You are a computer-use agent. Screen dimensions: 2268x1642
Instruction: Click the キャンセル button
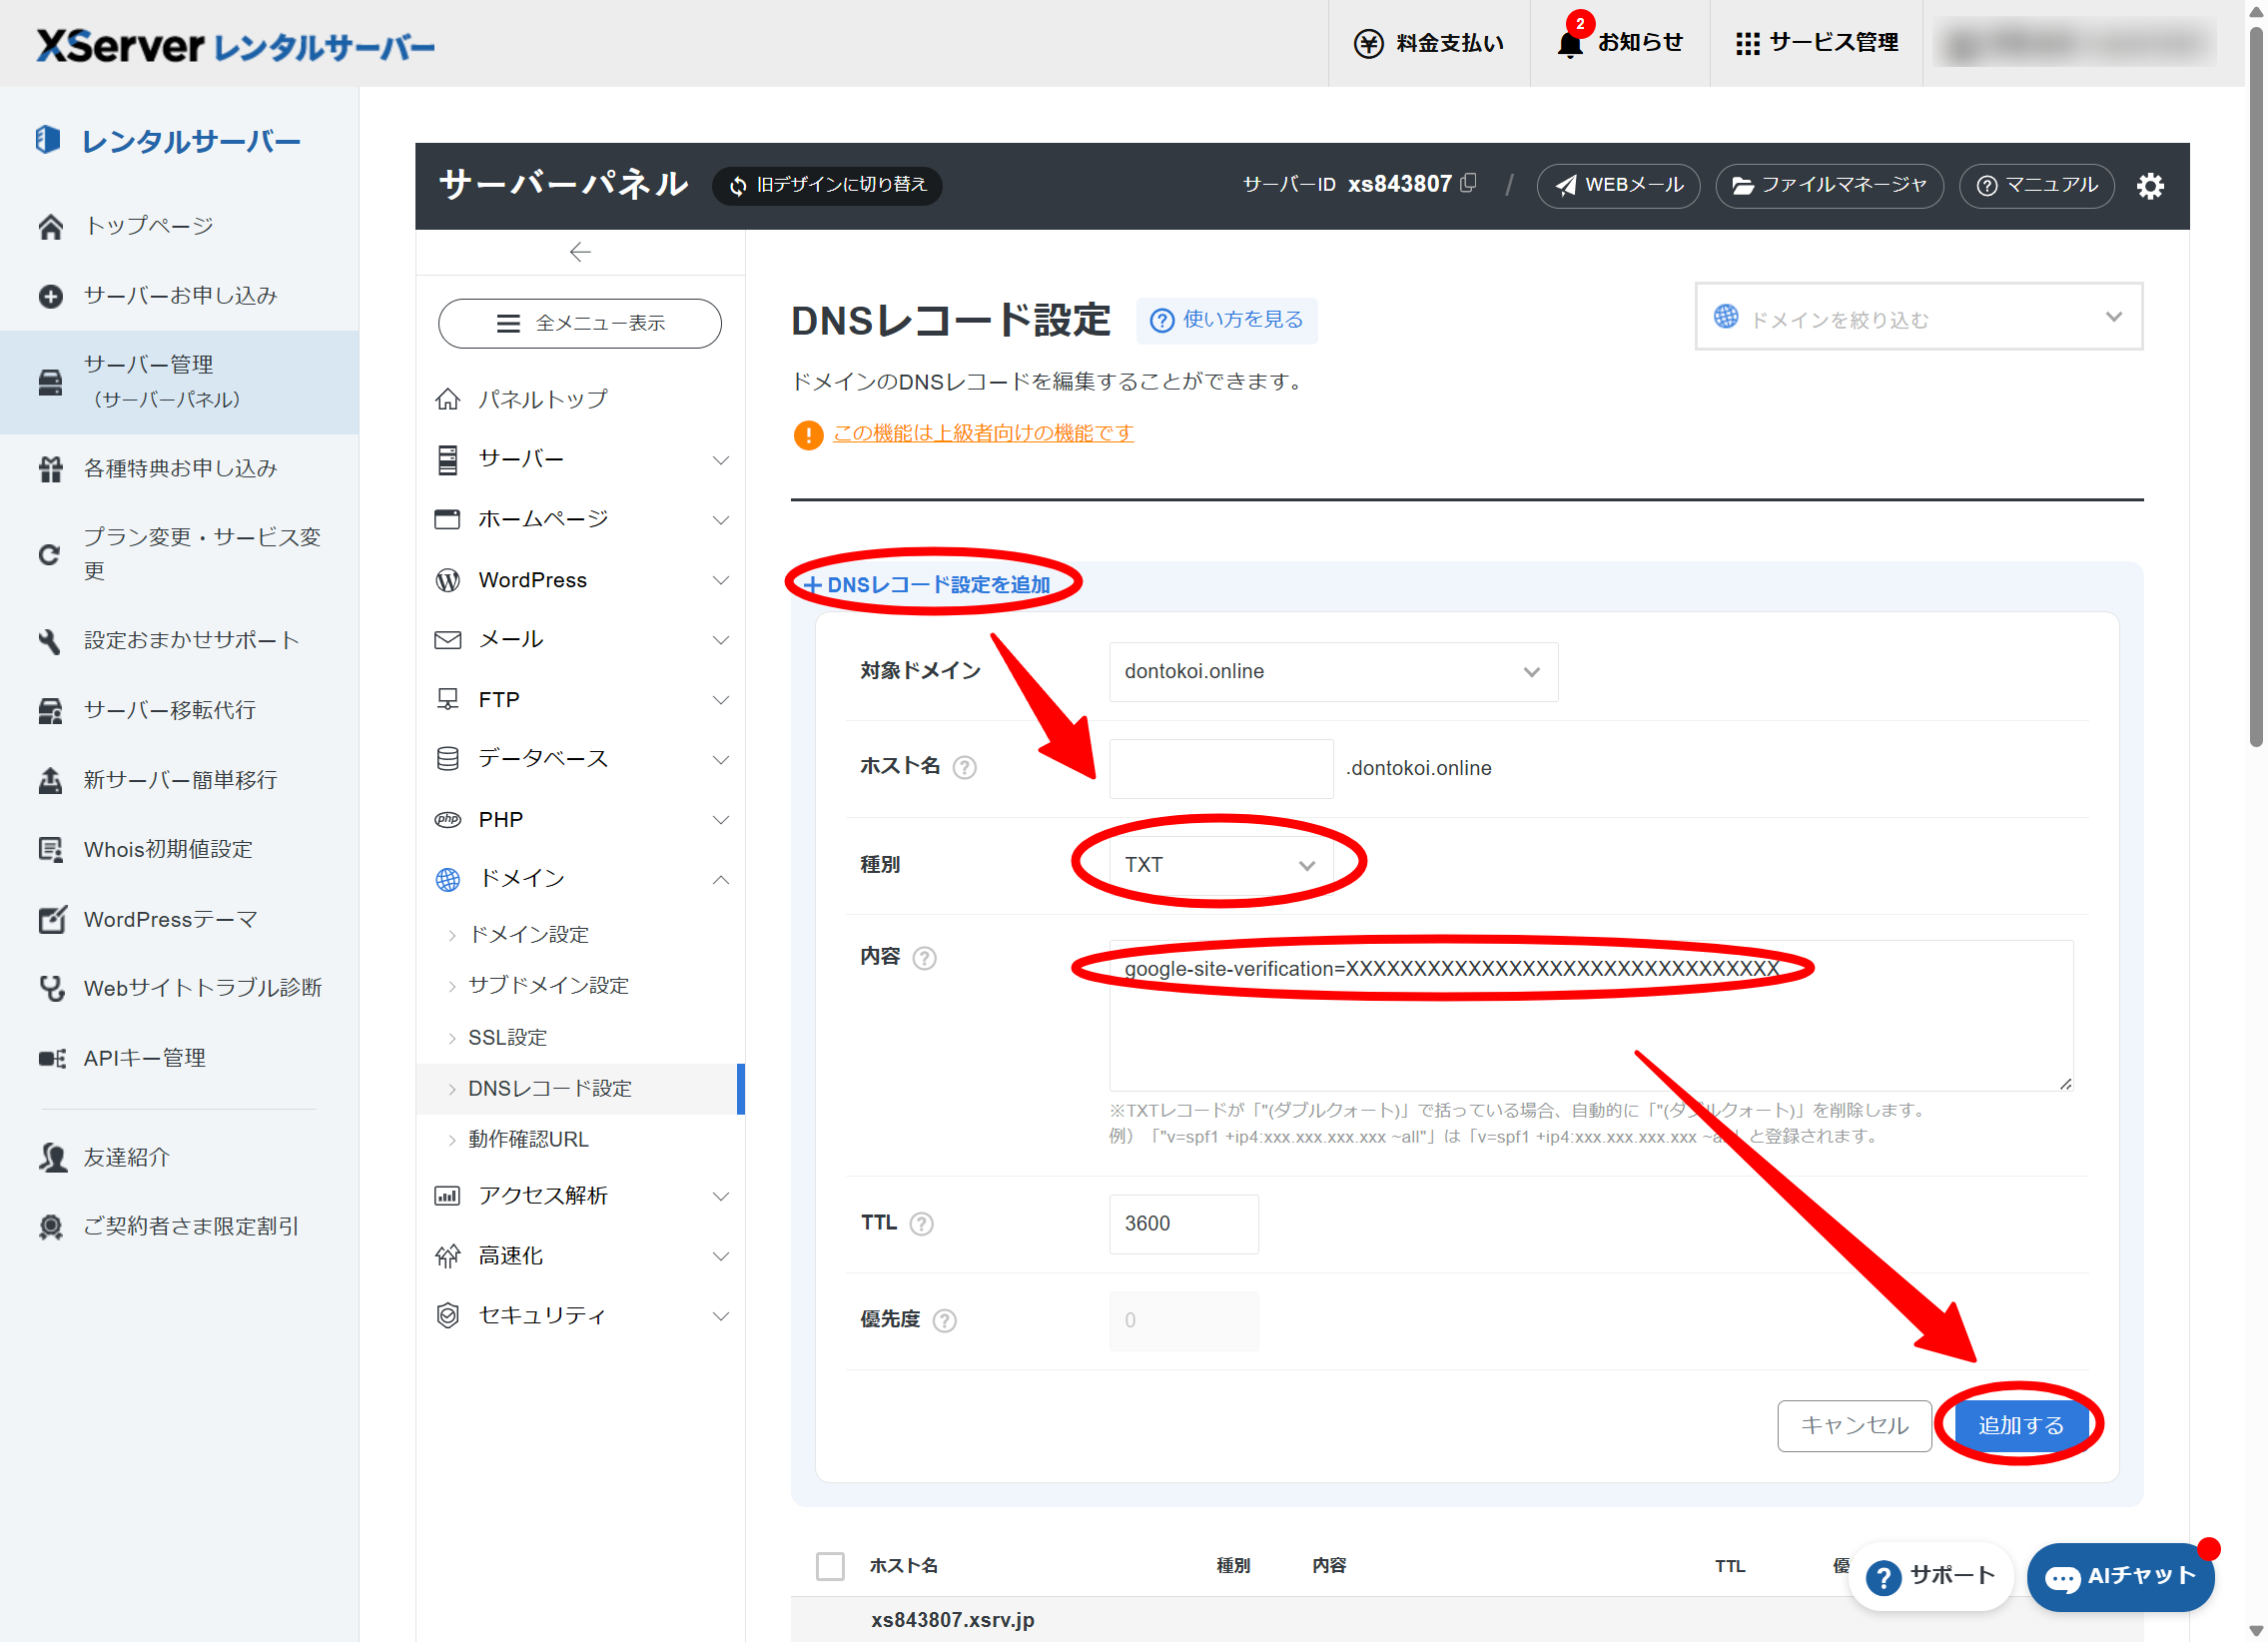[1853, 1425]
